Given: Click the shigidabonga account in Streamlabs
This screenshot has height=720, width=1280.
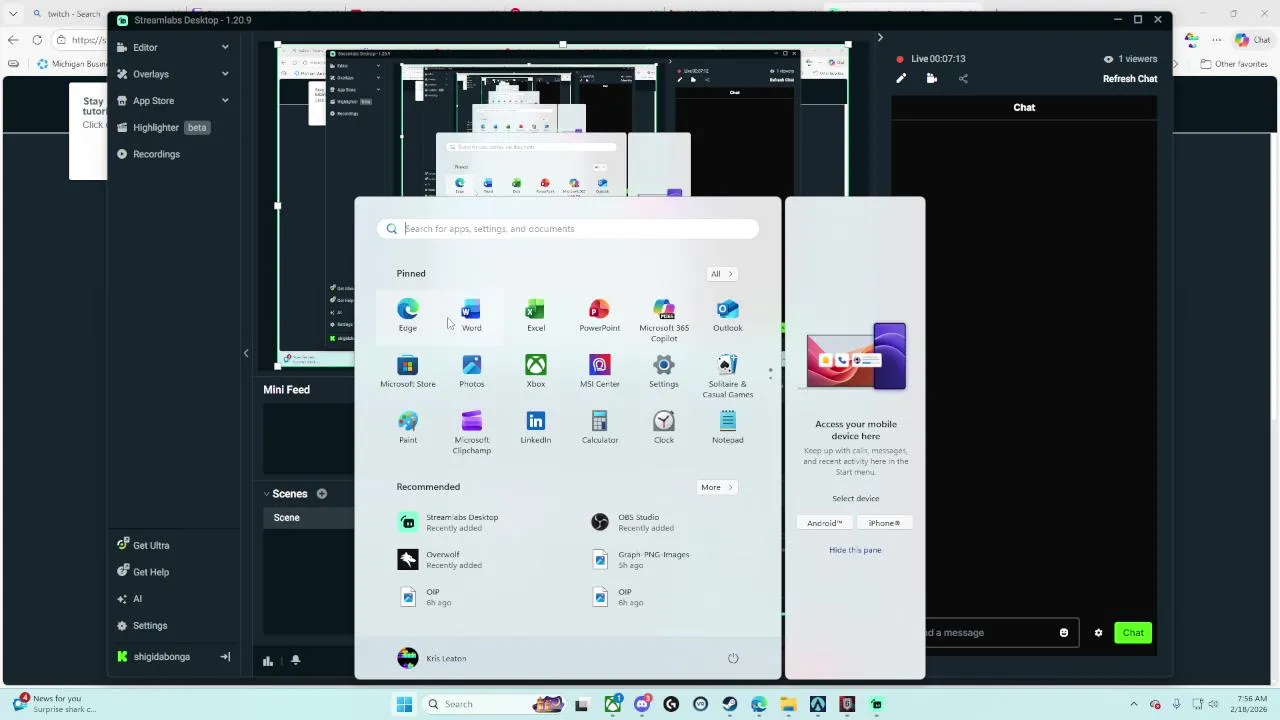Looking at the screenshot, I should 161,657.
